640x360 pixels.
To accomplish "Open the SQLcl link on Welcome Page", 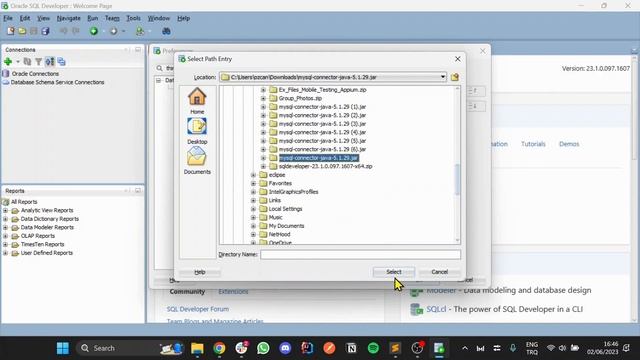I will [436, 309].
